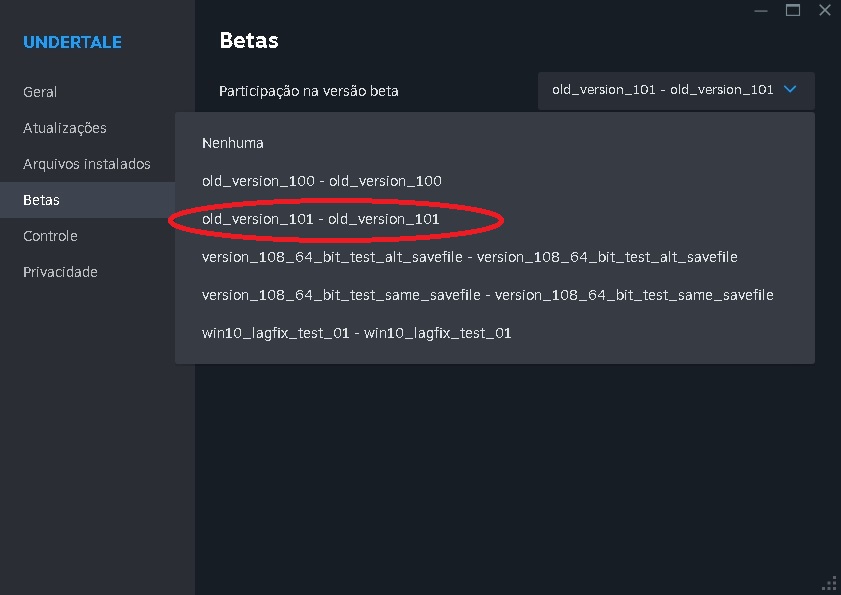Viewport: 841px width, 595px height.
Task: Select version_108_64_bit_test_alt_savefile beta
Action: 469,257
